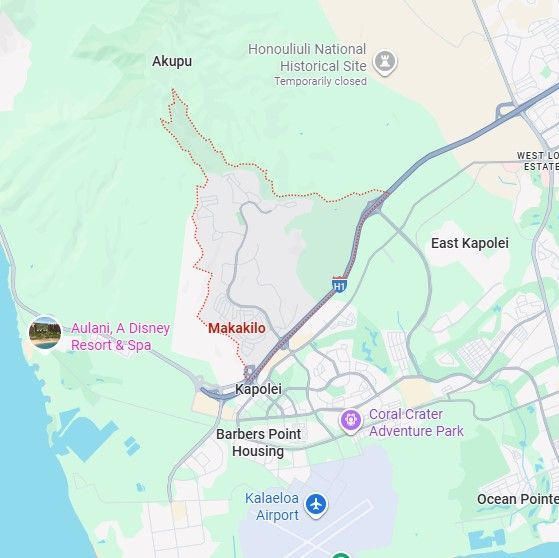Click the blue harbor basin near the coast

pyautogui.click(x=86, y=437)
